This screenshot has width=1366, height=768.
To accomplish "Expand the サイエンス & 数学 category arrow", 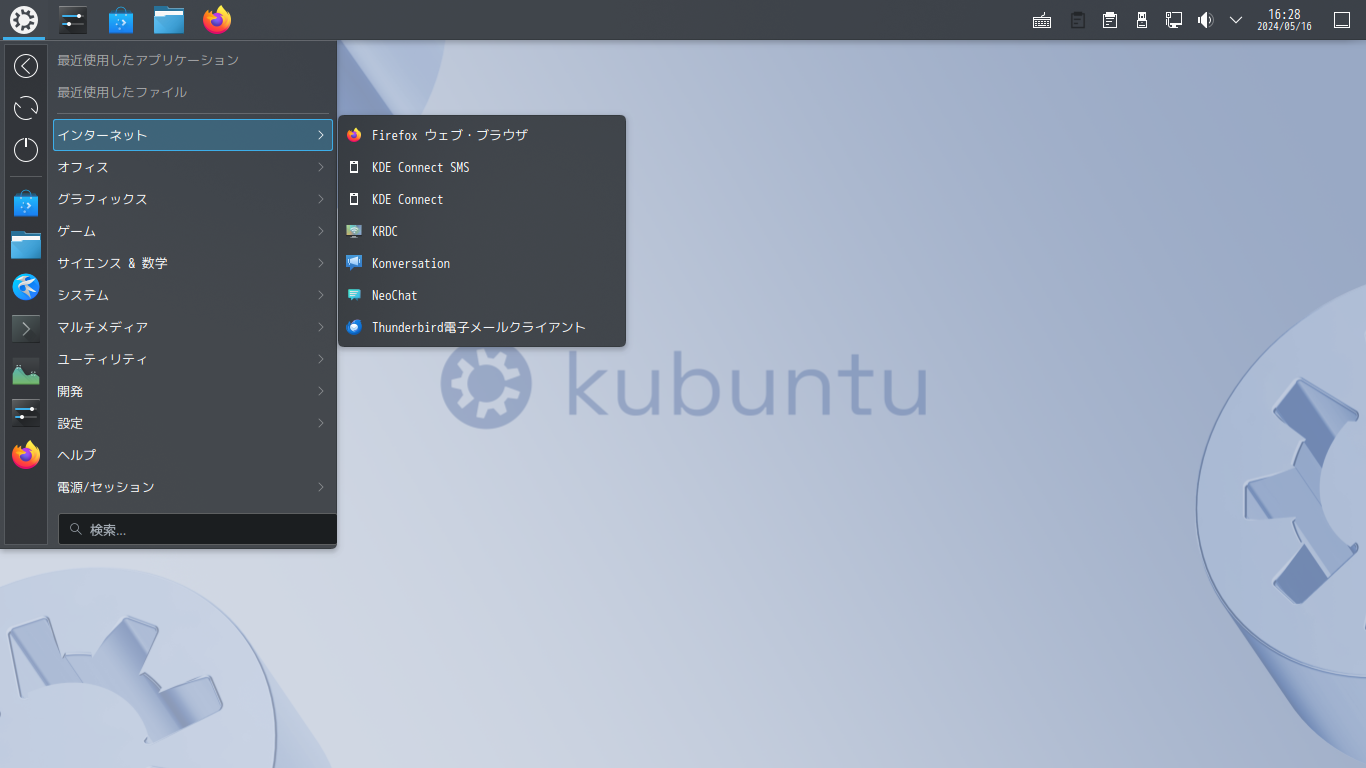I will [x=321, y=263].
